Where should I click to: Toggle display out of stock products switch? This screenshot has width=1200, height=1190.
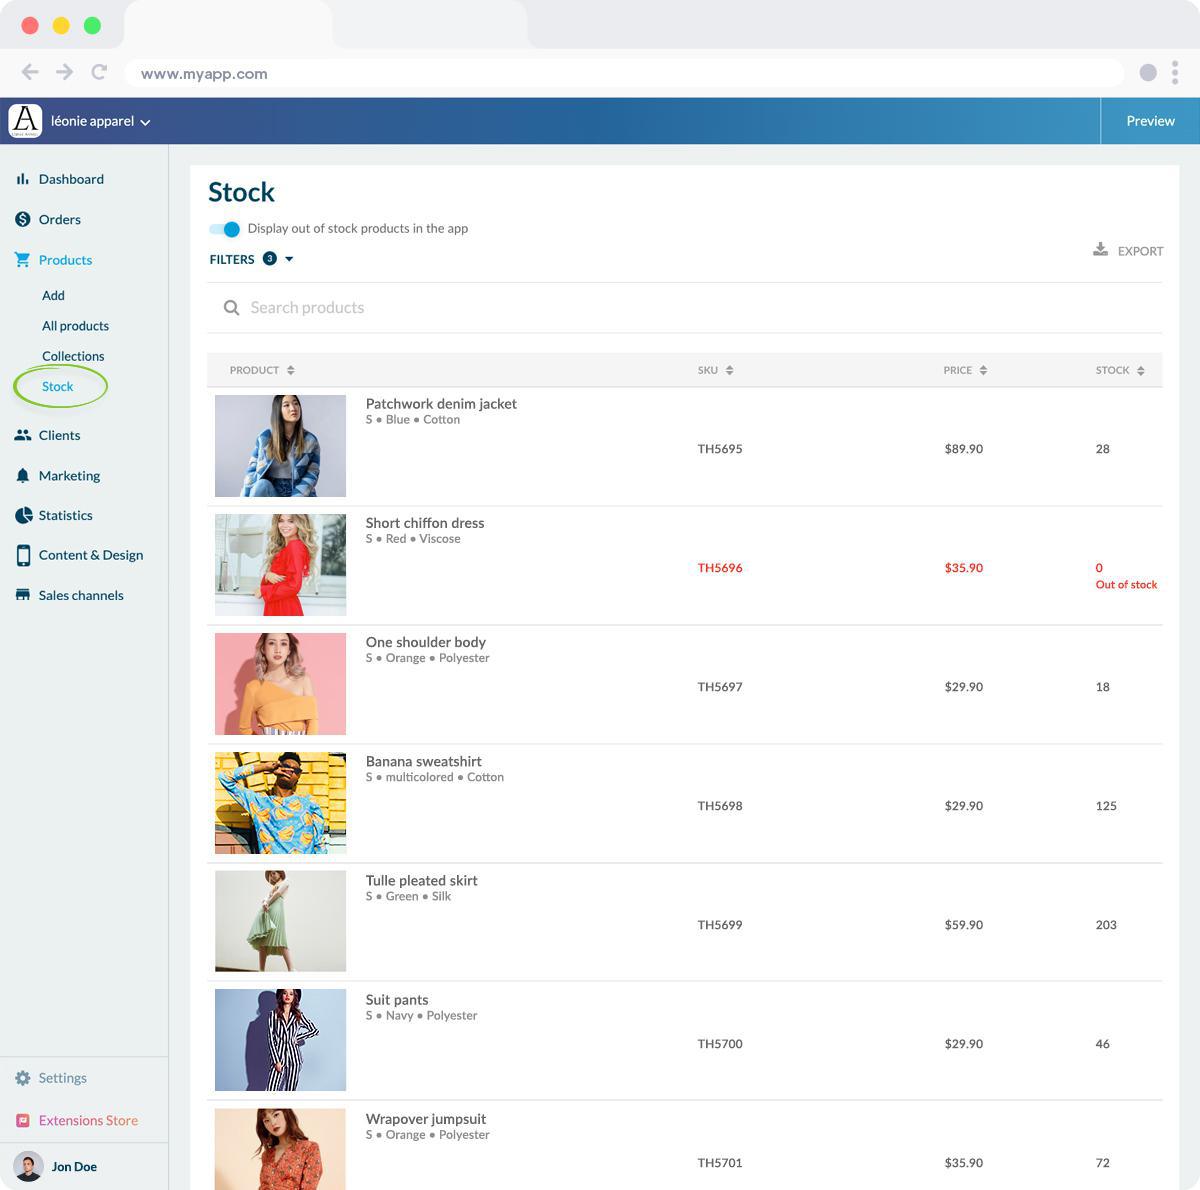pyautogui.click(x=225, y=229)
